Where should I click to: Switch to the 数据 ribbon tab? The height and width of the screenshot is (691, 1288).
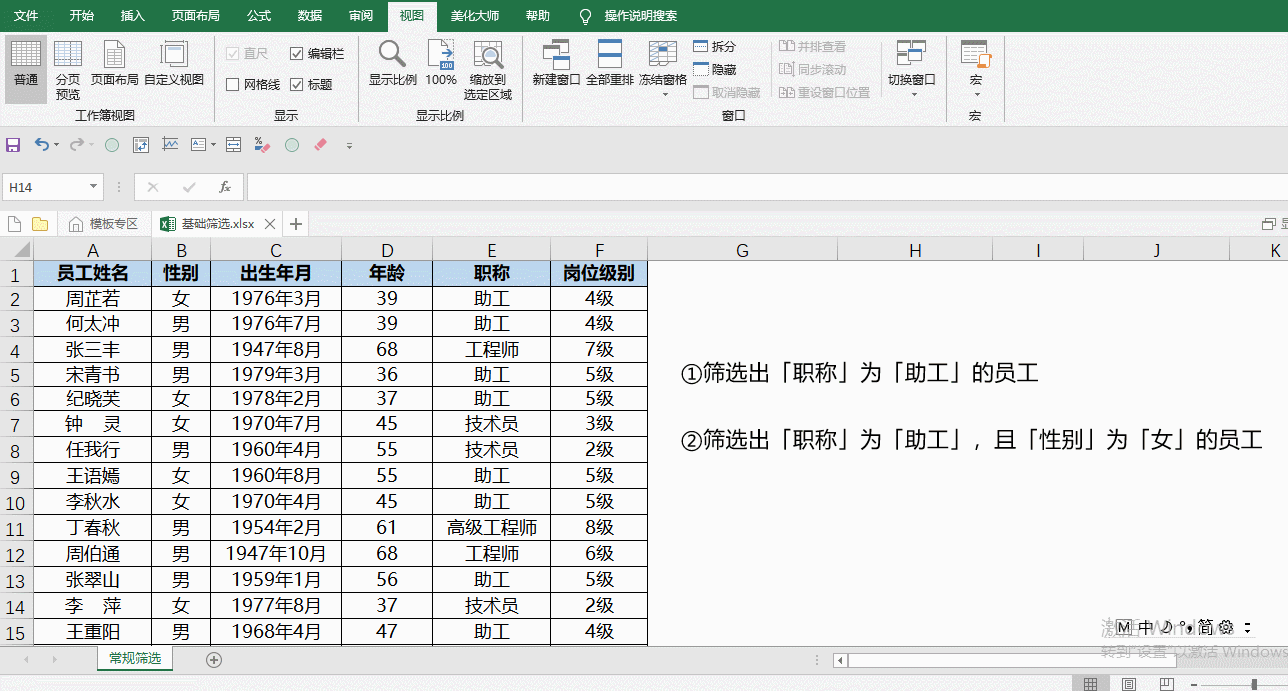(308, 15)
